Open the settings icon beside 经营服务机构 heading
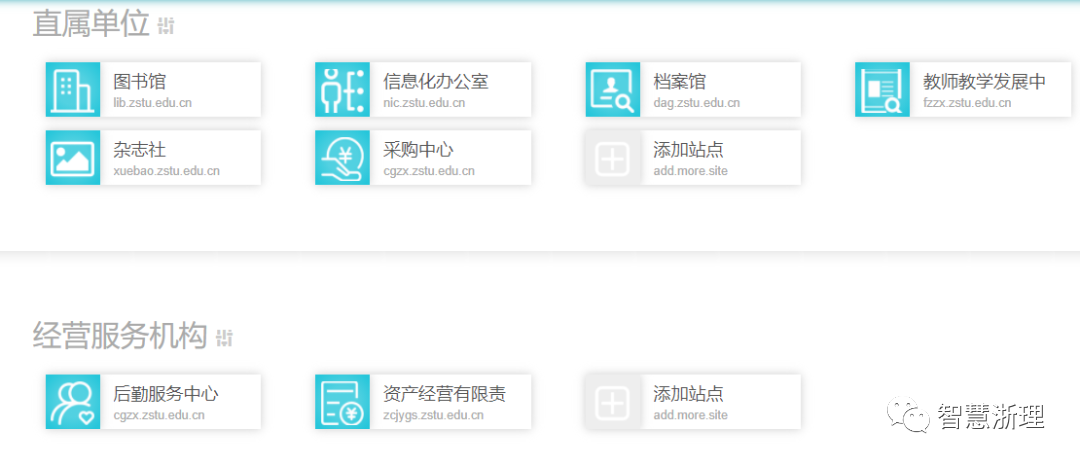Viewport: 1080px width, 465px height. point(224,338)
